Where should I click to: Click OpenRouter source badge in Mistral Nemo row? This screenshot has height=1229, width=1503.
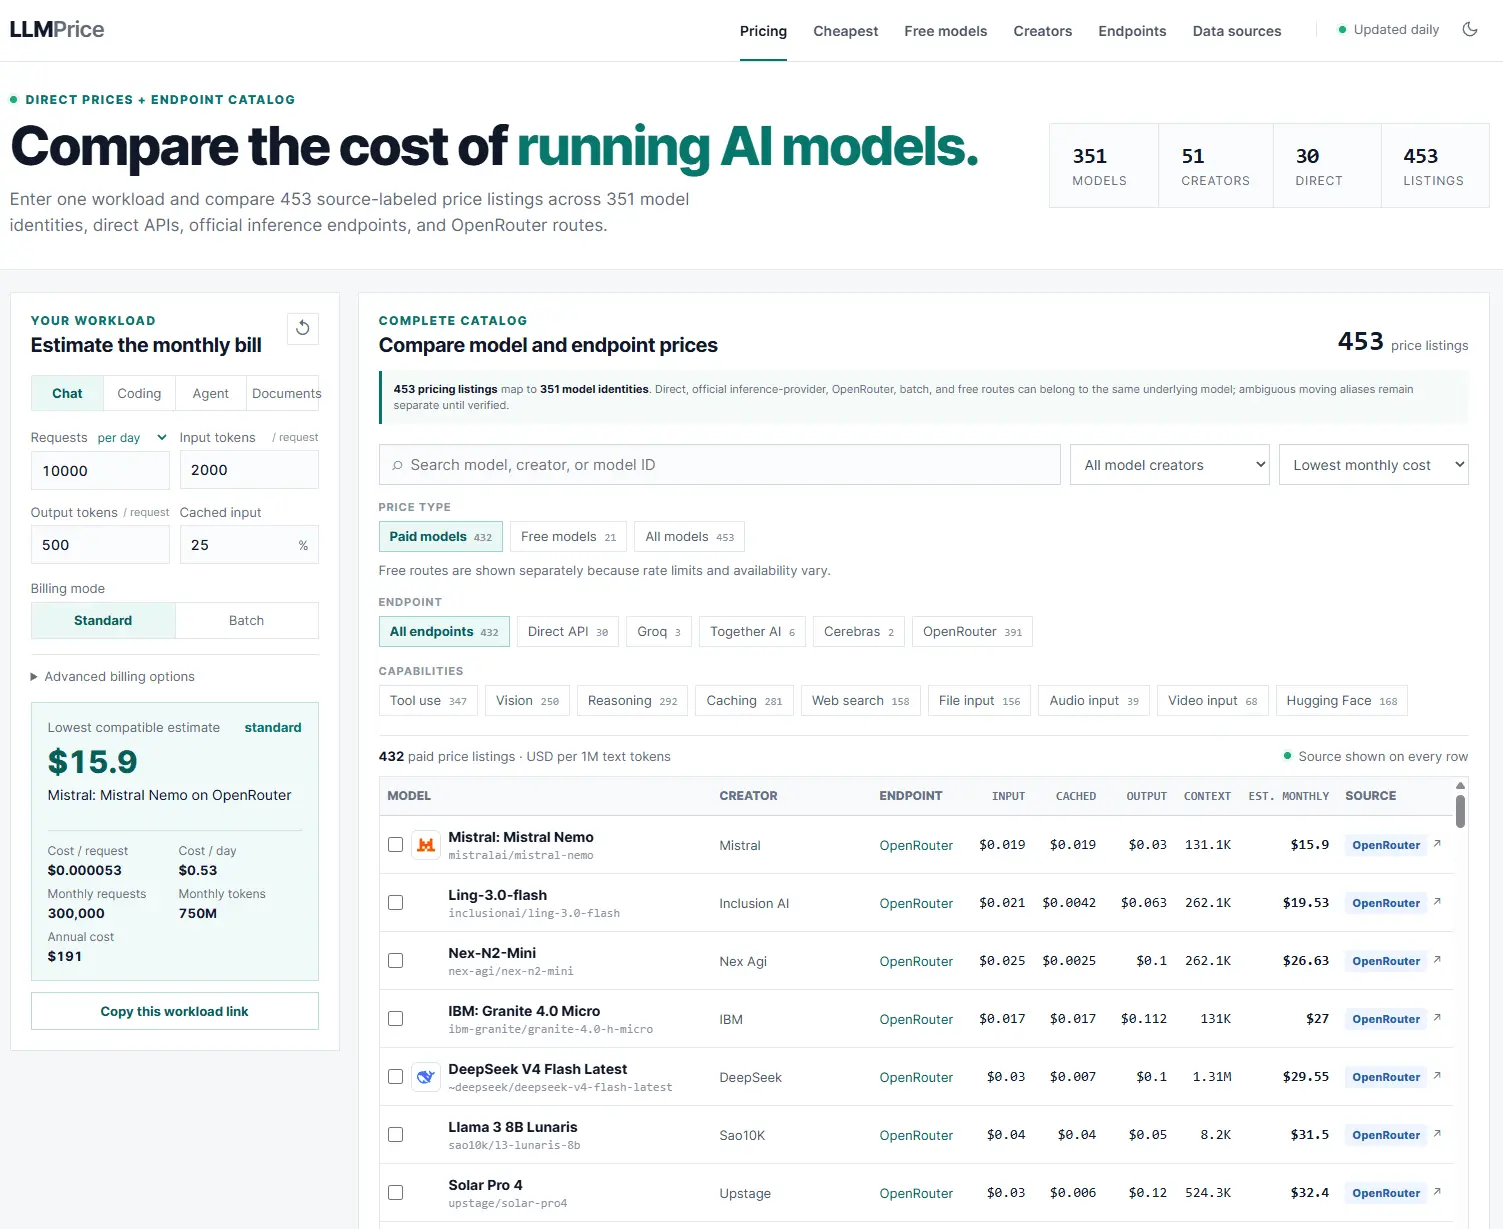pos(1386,845)
